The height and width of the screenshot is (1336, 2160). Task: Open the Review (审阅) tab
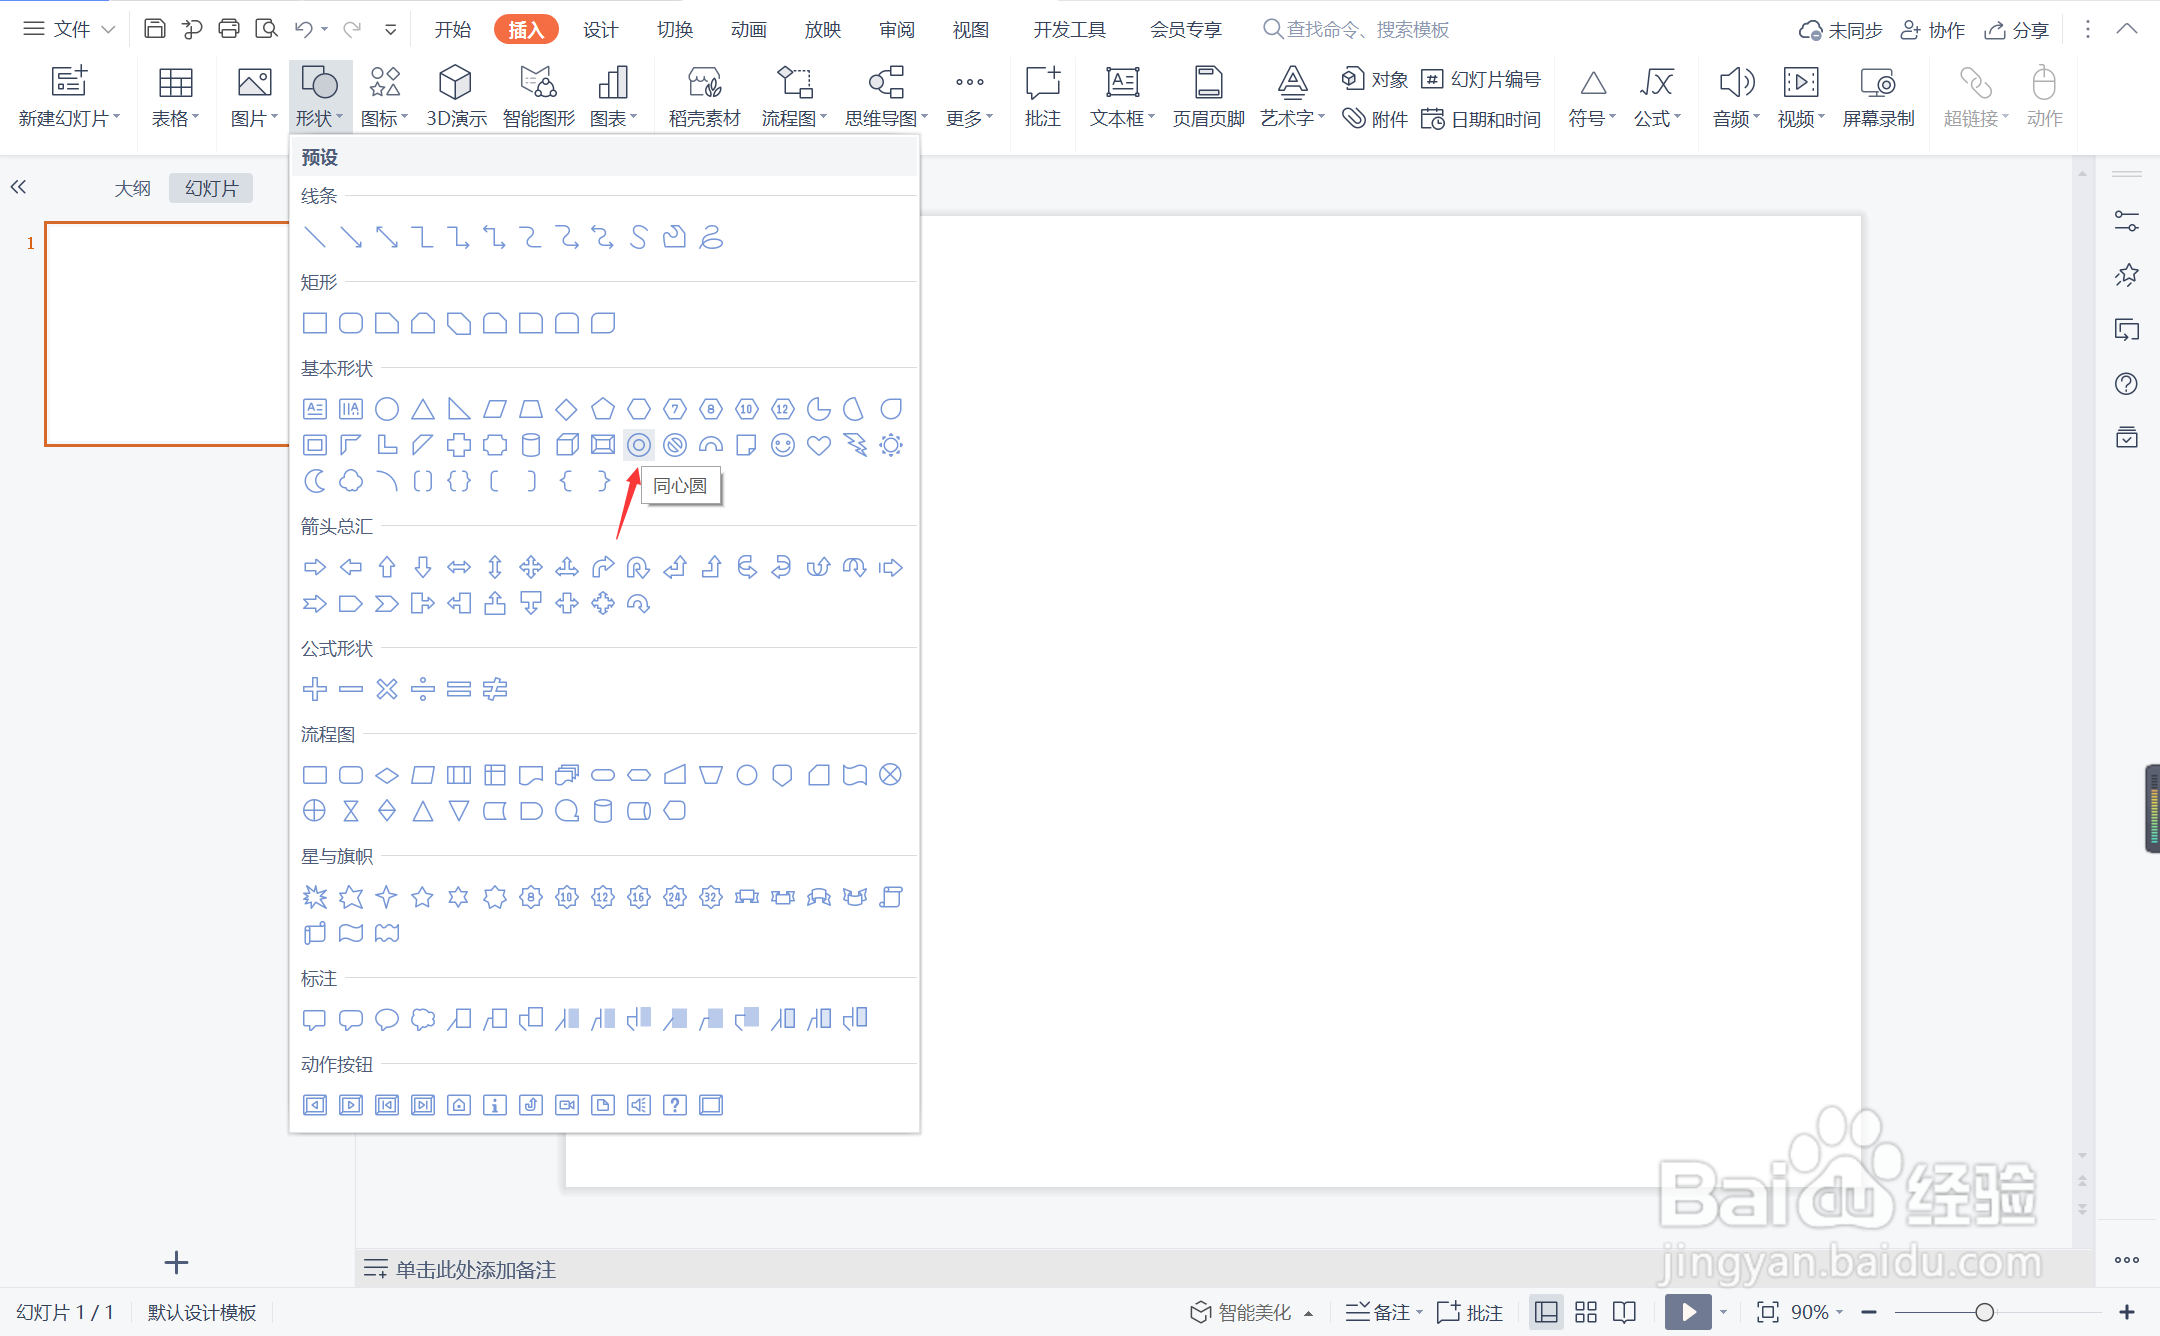(x=896, y=29)
